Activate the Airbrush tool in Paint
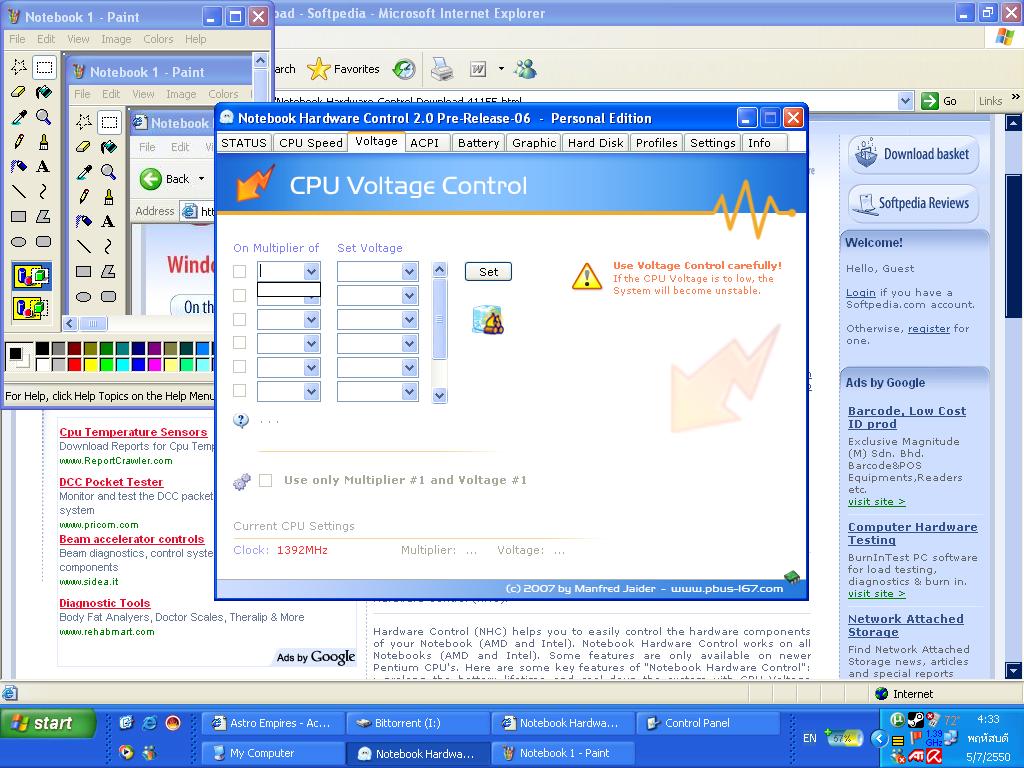Viewport: 1024px width, 768px height. coord(18,167)
